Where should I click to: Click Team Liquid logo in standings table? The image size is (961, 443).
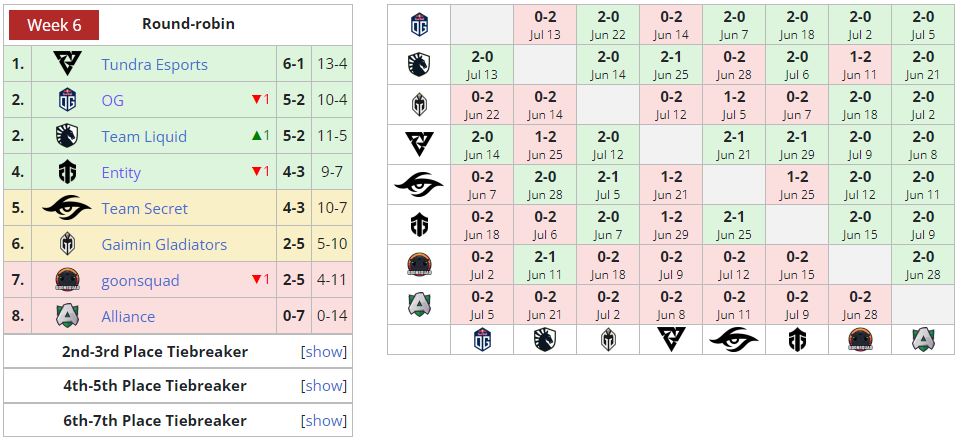[x=66, y=137]
